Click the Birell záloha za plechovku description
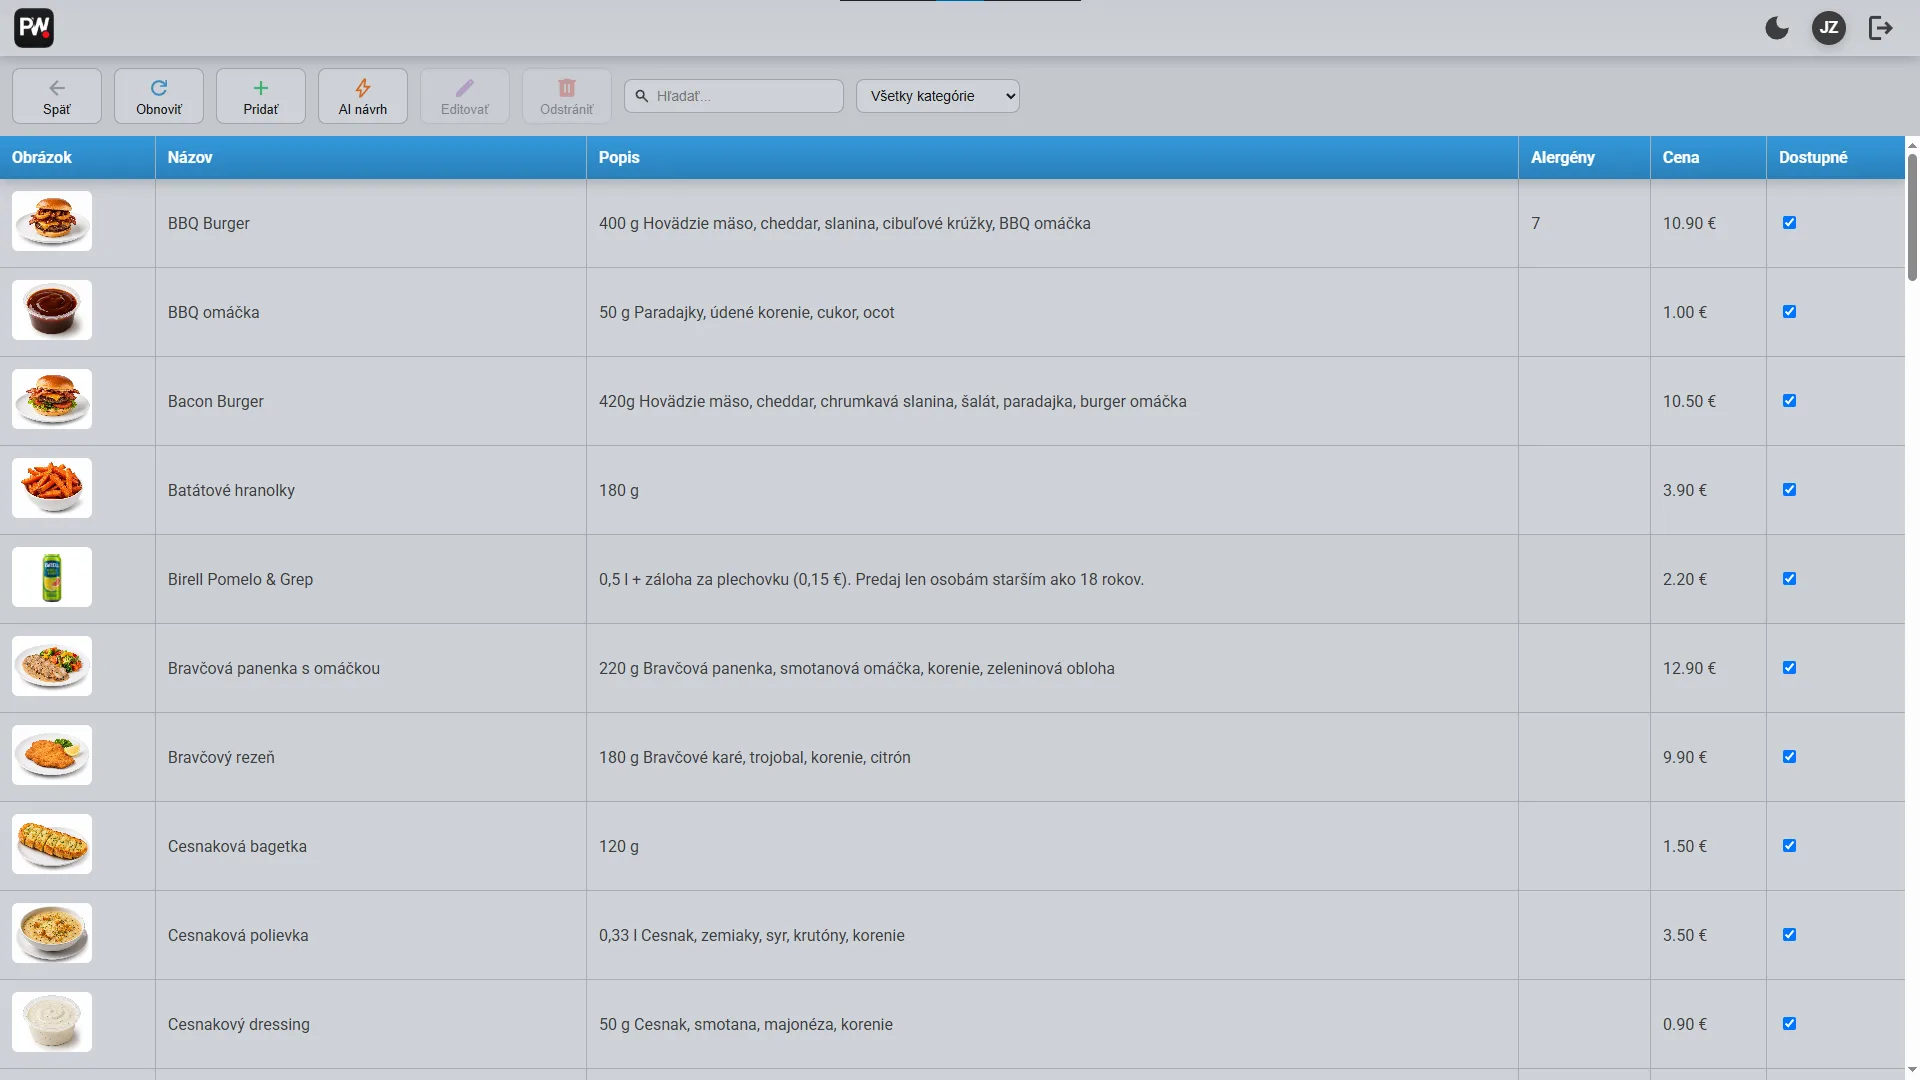 pyautogui.click(x=871, y=579)
